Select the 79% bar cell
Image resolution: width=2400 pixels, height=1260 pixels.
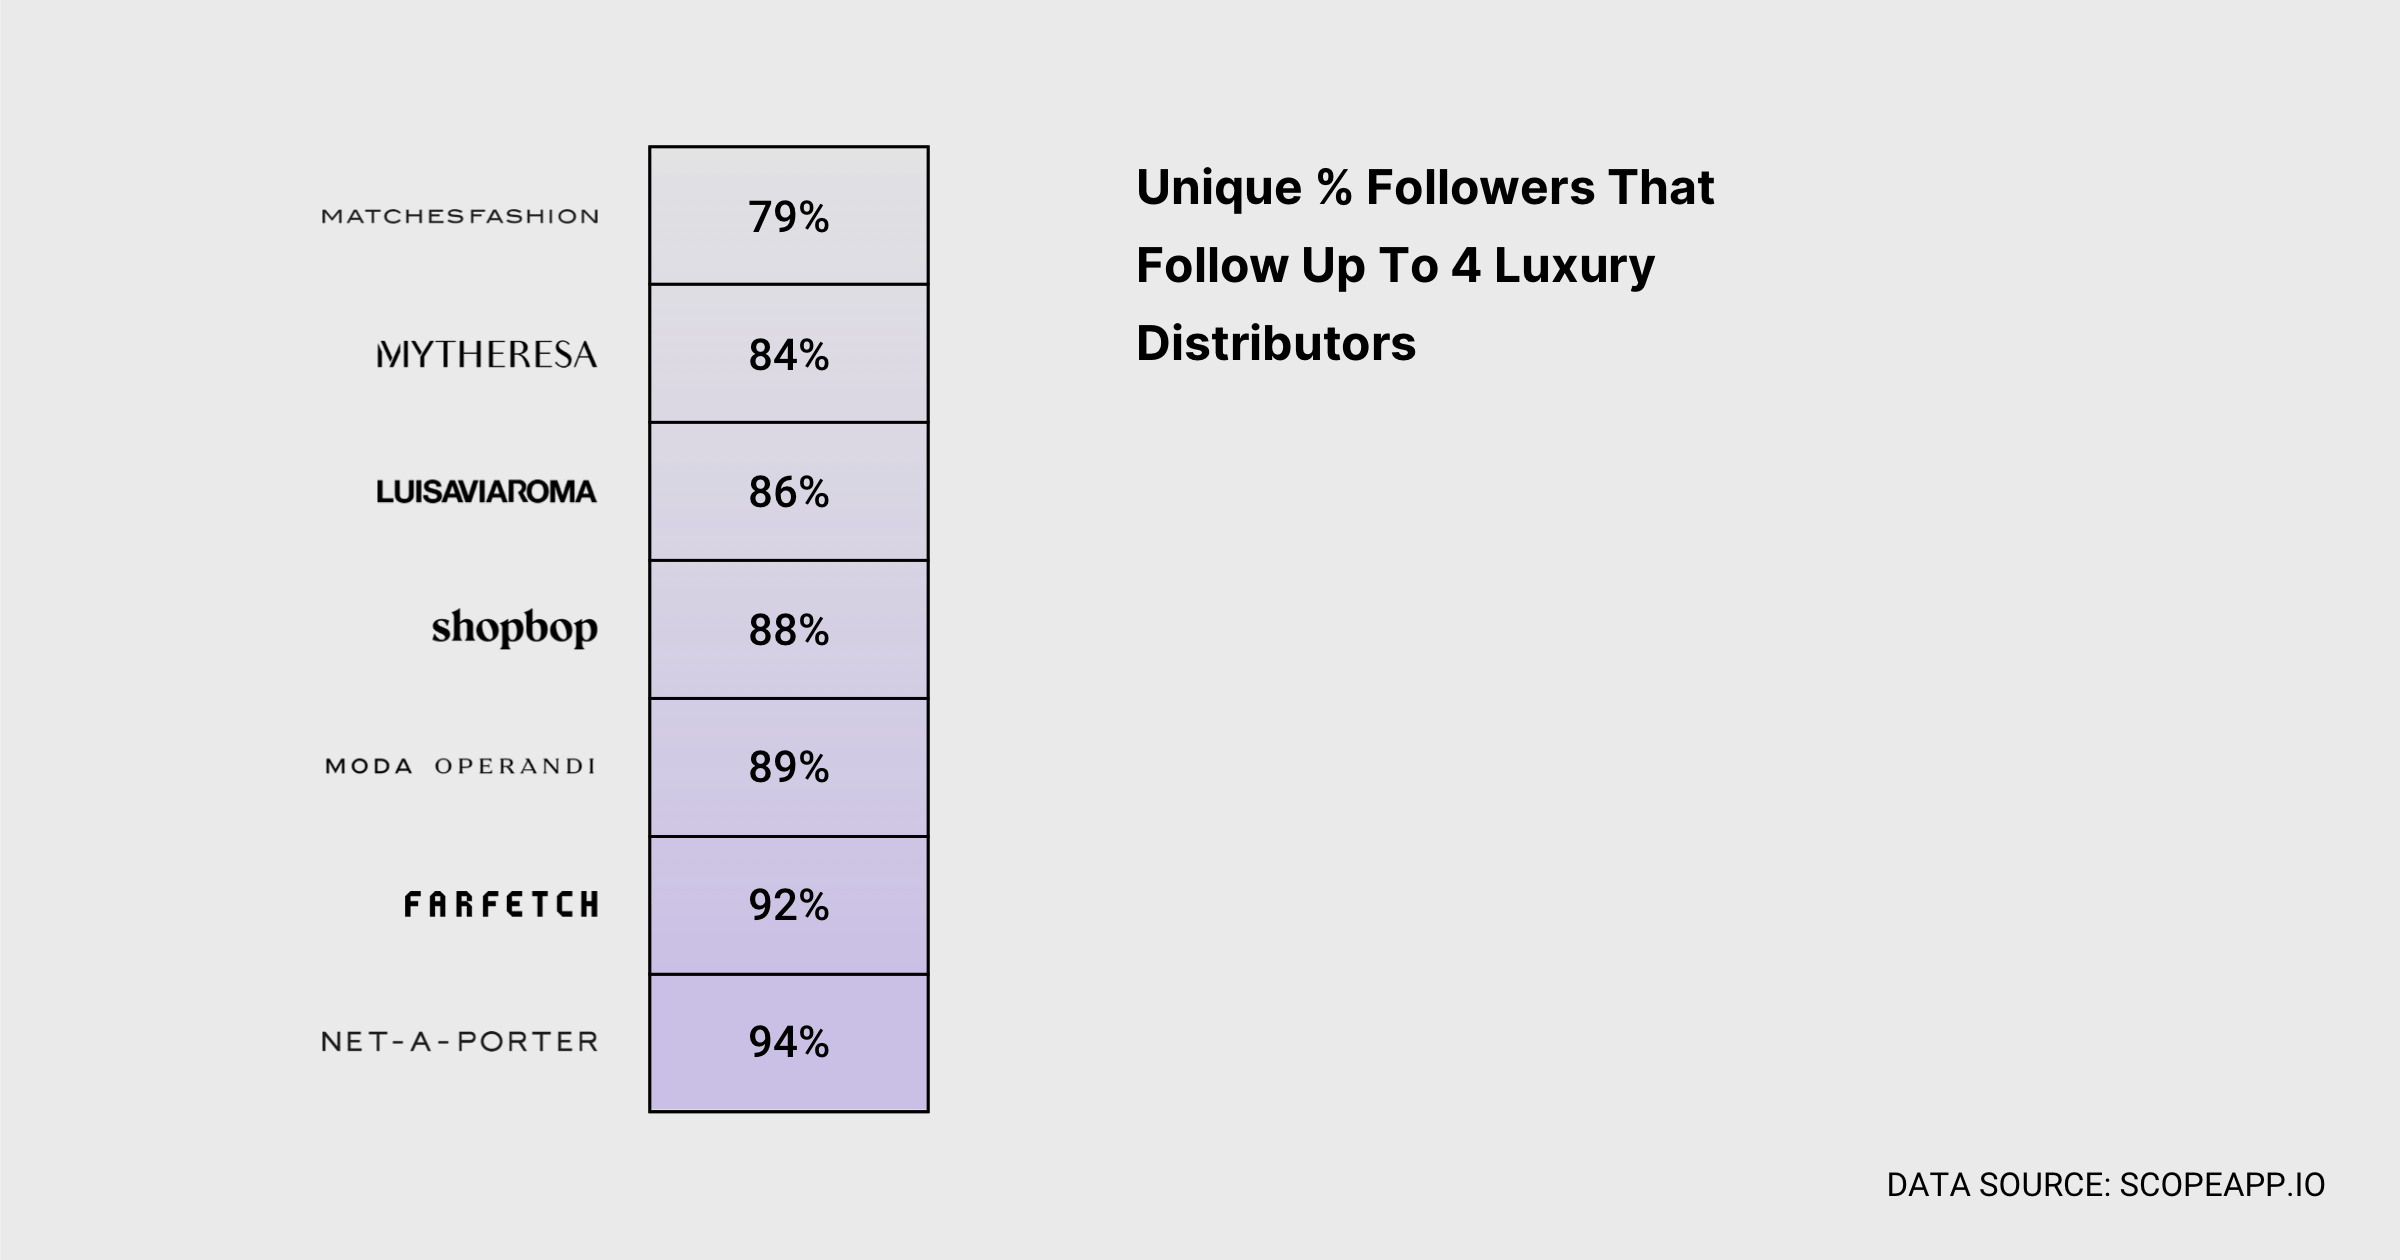point(789,216)
